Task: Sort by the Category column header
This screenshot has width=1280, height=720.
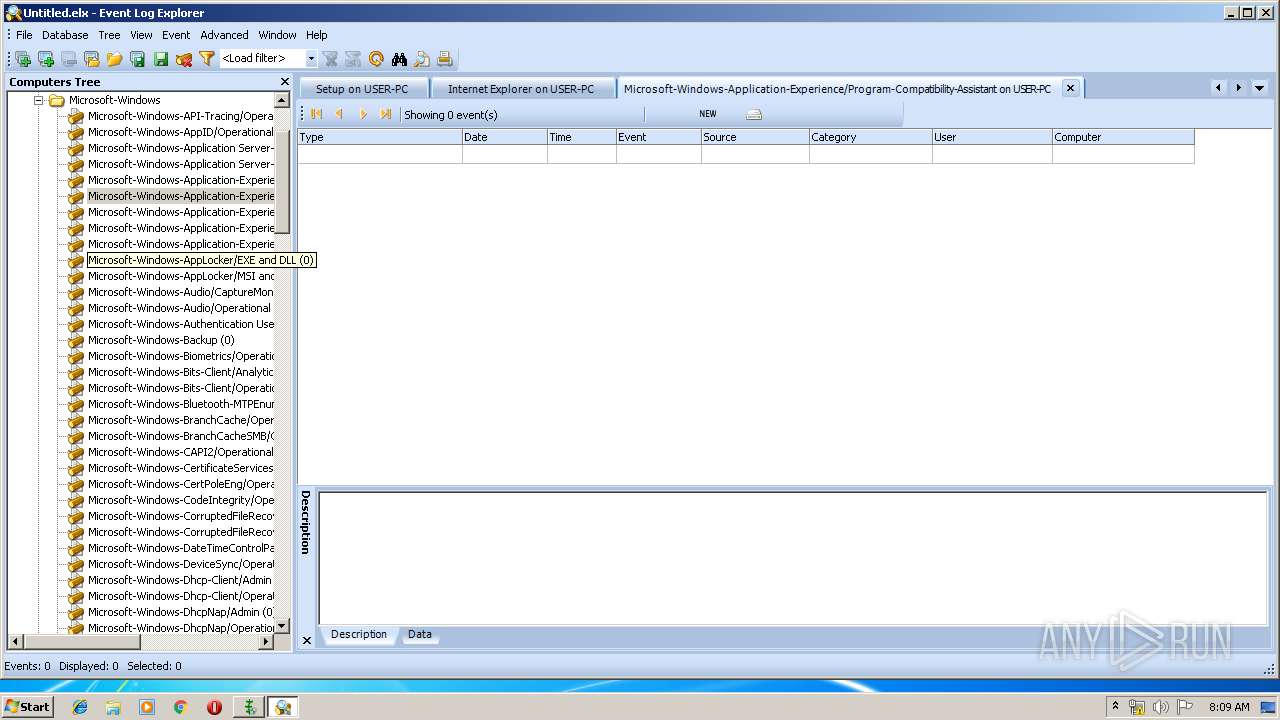Action: (871, 137)
